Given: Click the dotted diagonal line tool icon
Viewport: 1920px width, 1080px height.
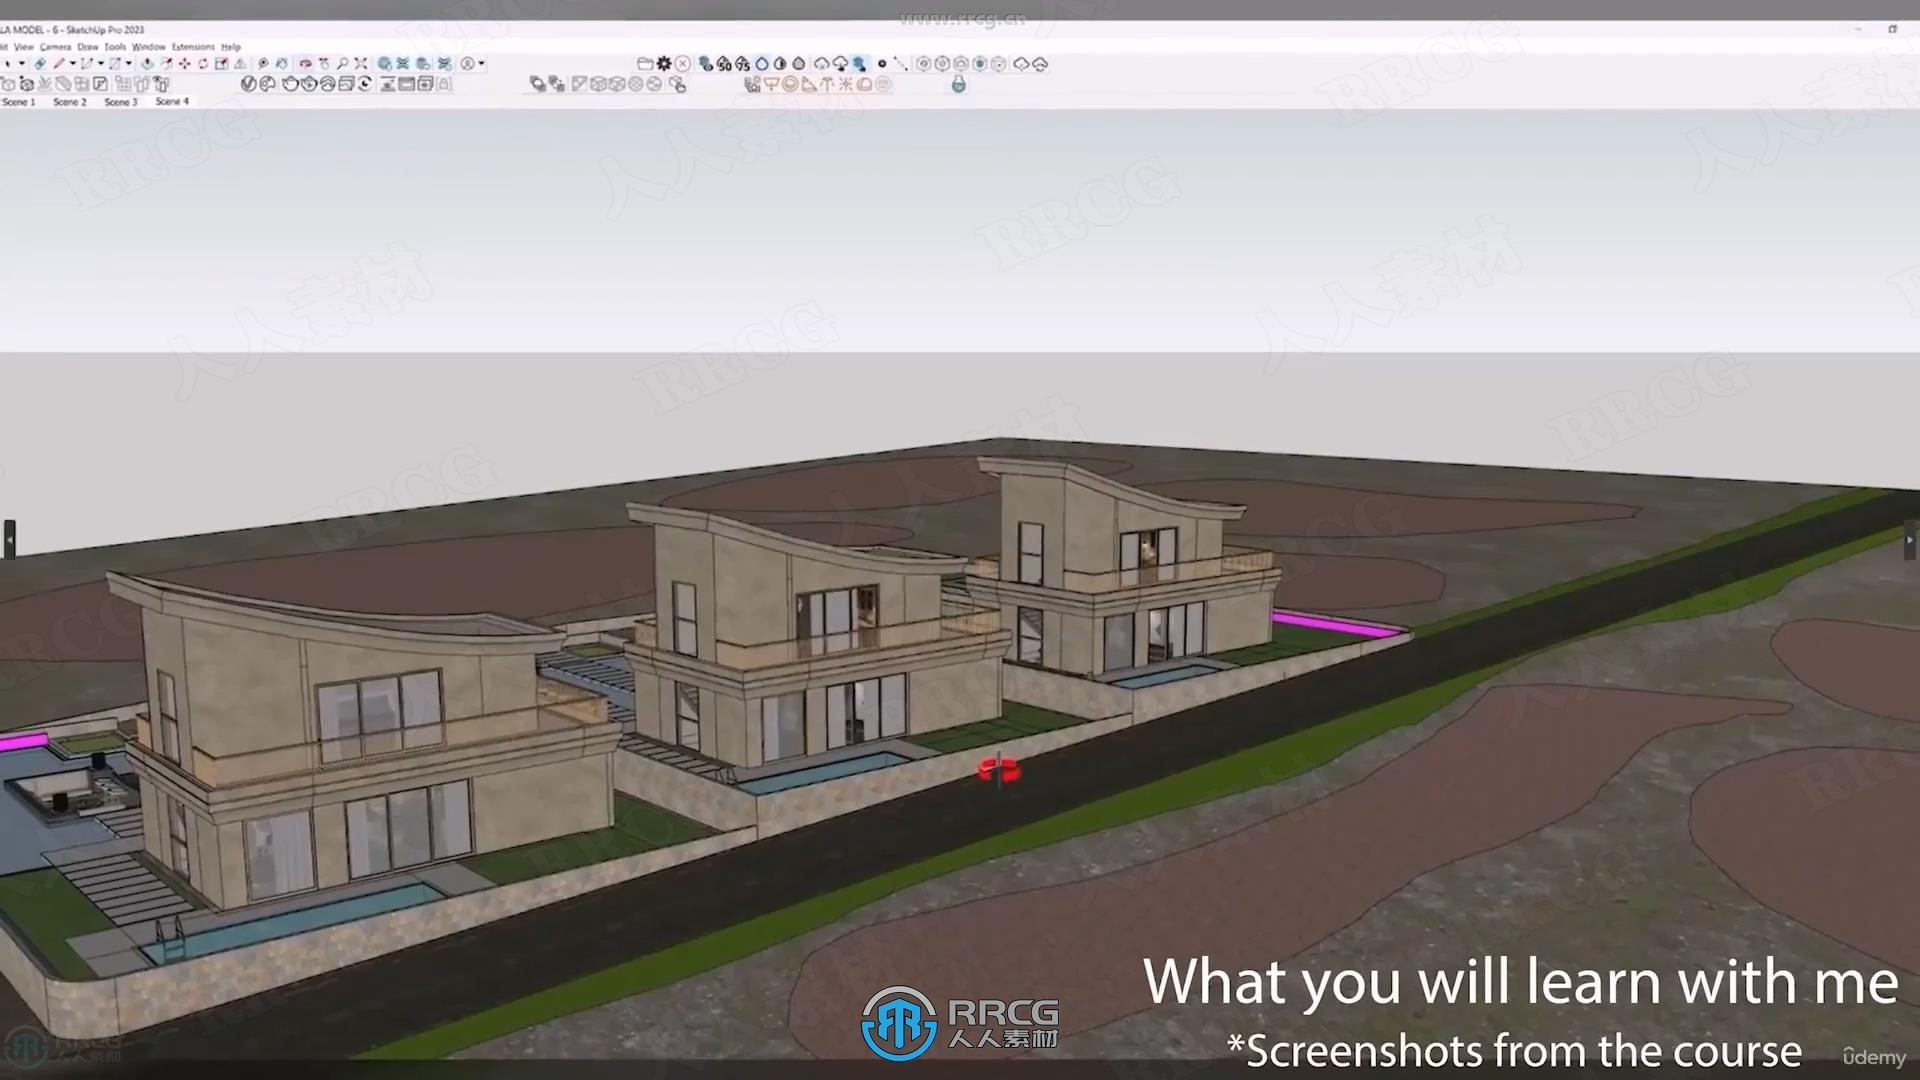Looking at the screenshot, I should [x=900, y=63].
